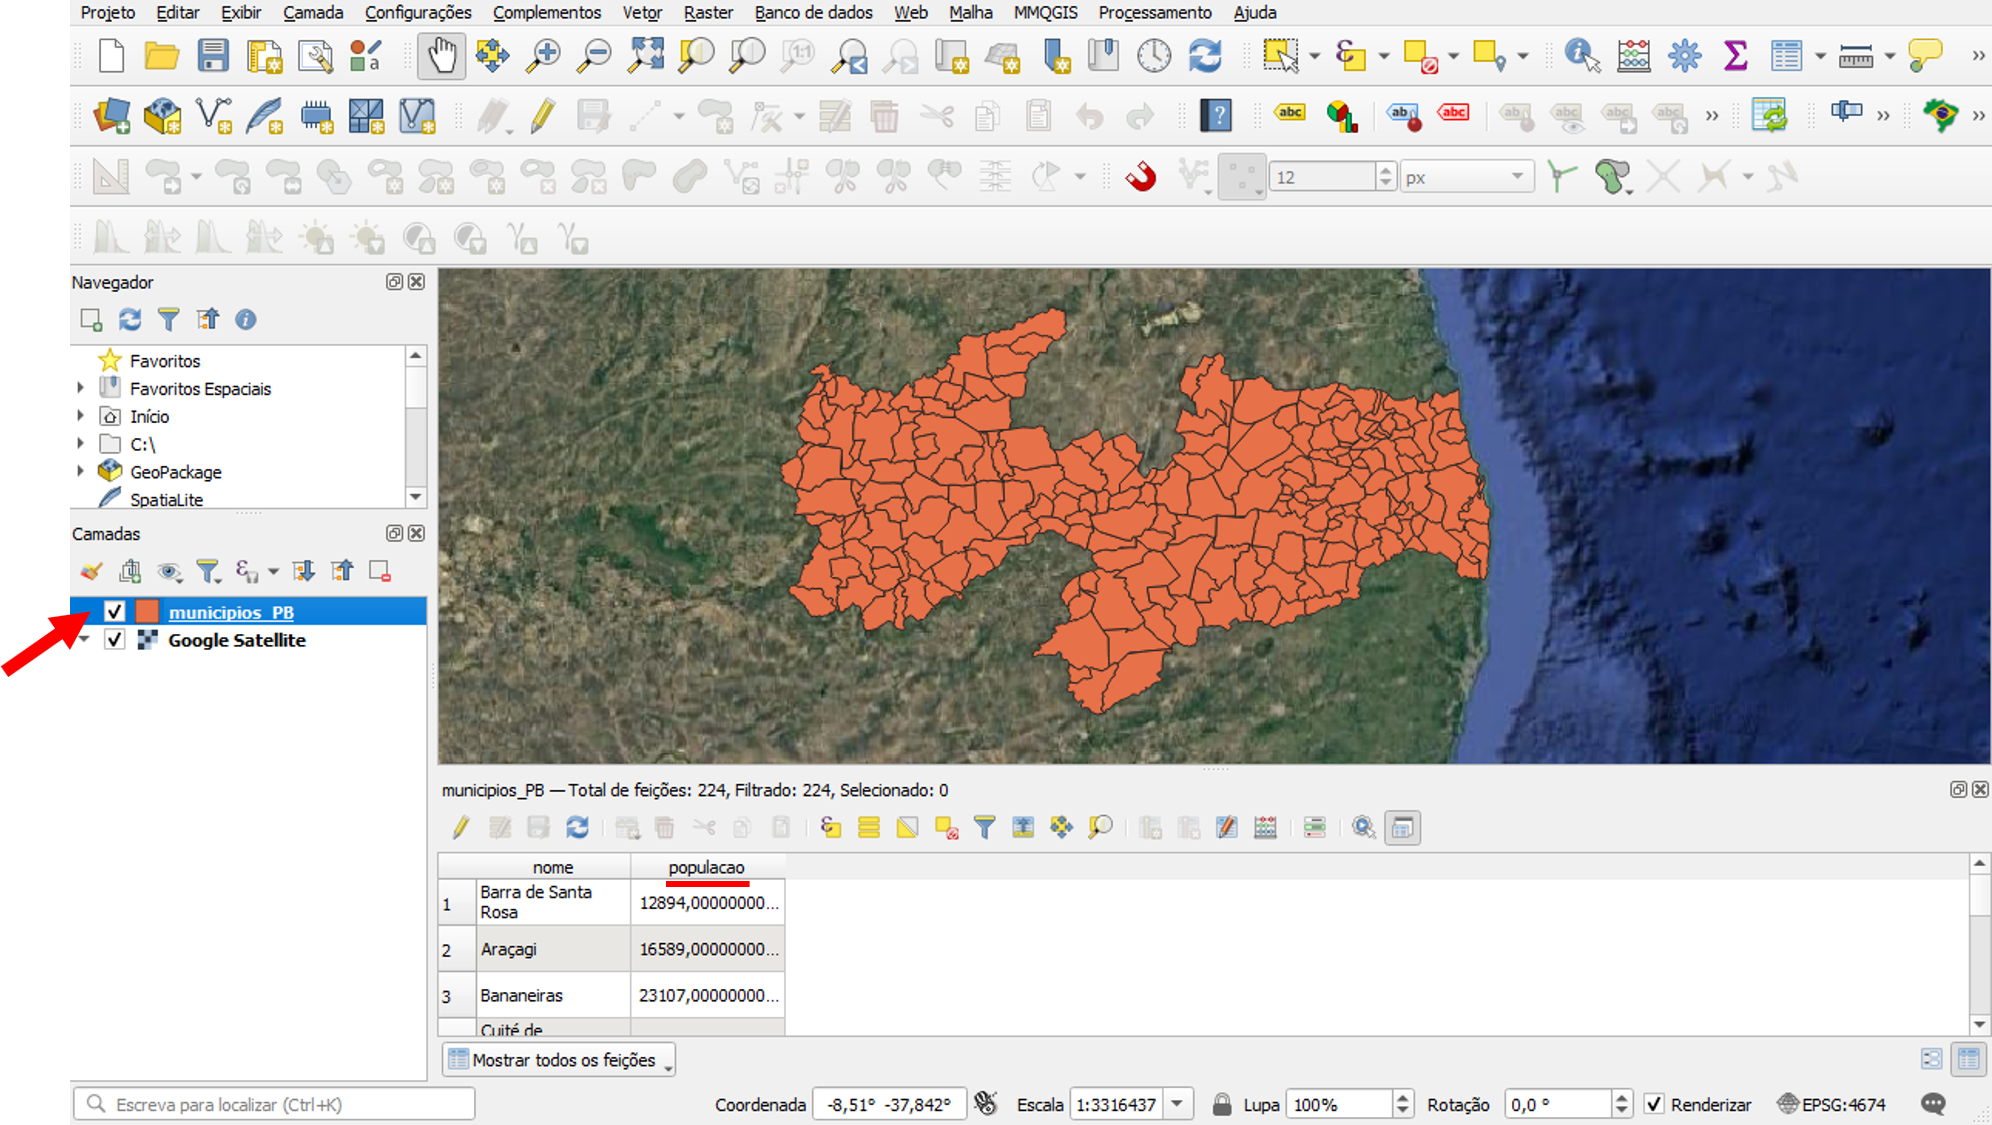Open the Escala scale dropdown

(1178, 1104)
